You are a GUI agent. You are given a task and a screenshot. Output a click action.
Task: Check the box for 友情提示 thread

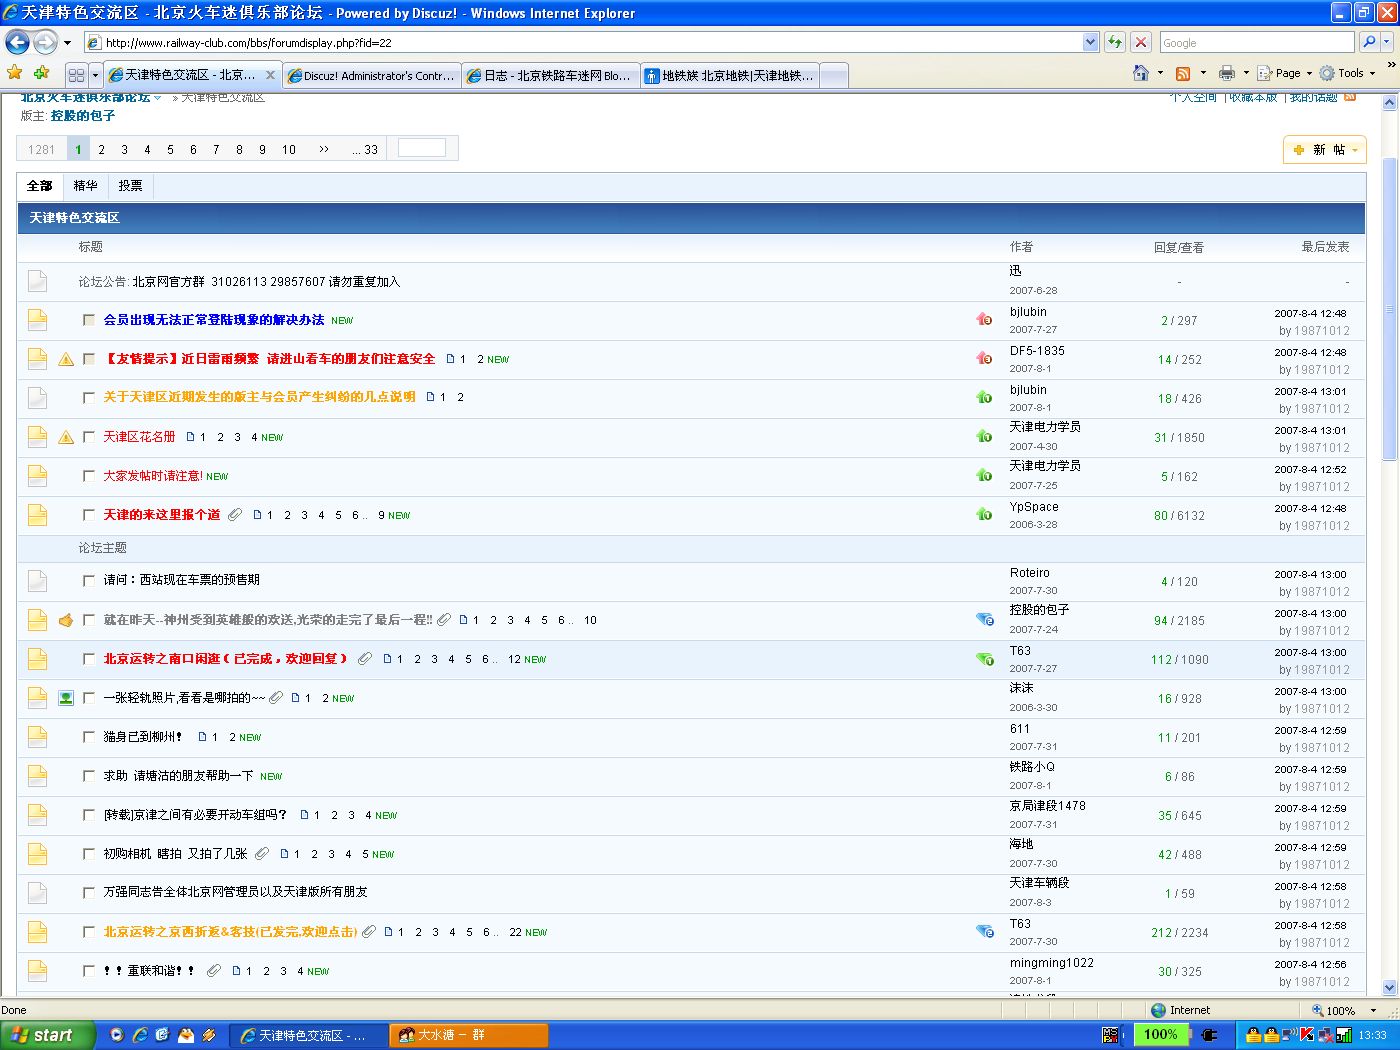[89, 359]
